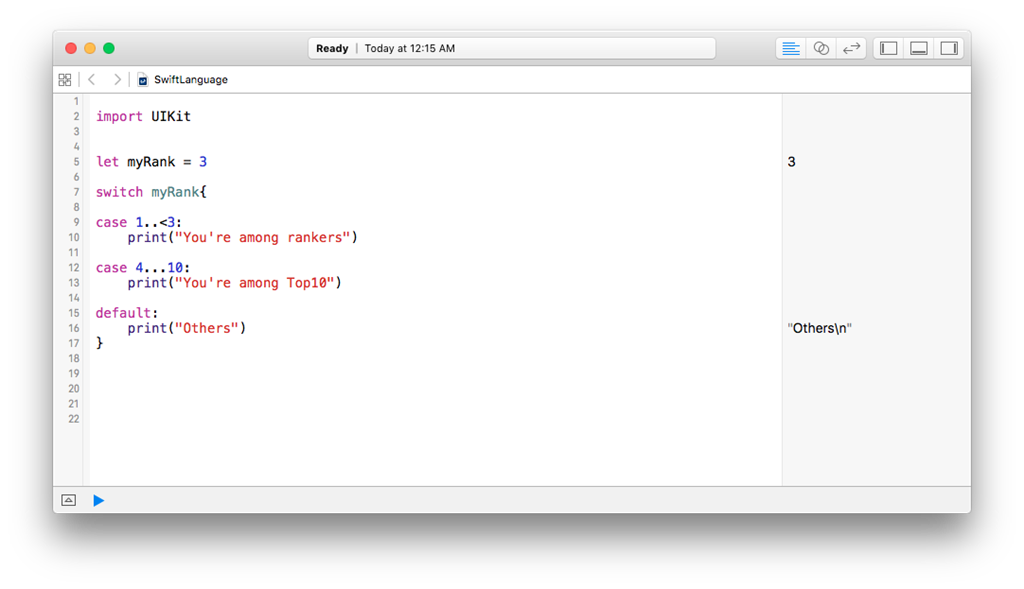Open the Assistant editor (overlapping circles)
This screenshot has width=1024, height=589.
(821, 48)
